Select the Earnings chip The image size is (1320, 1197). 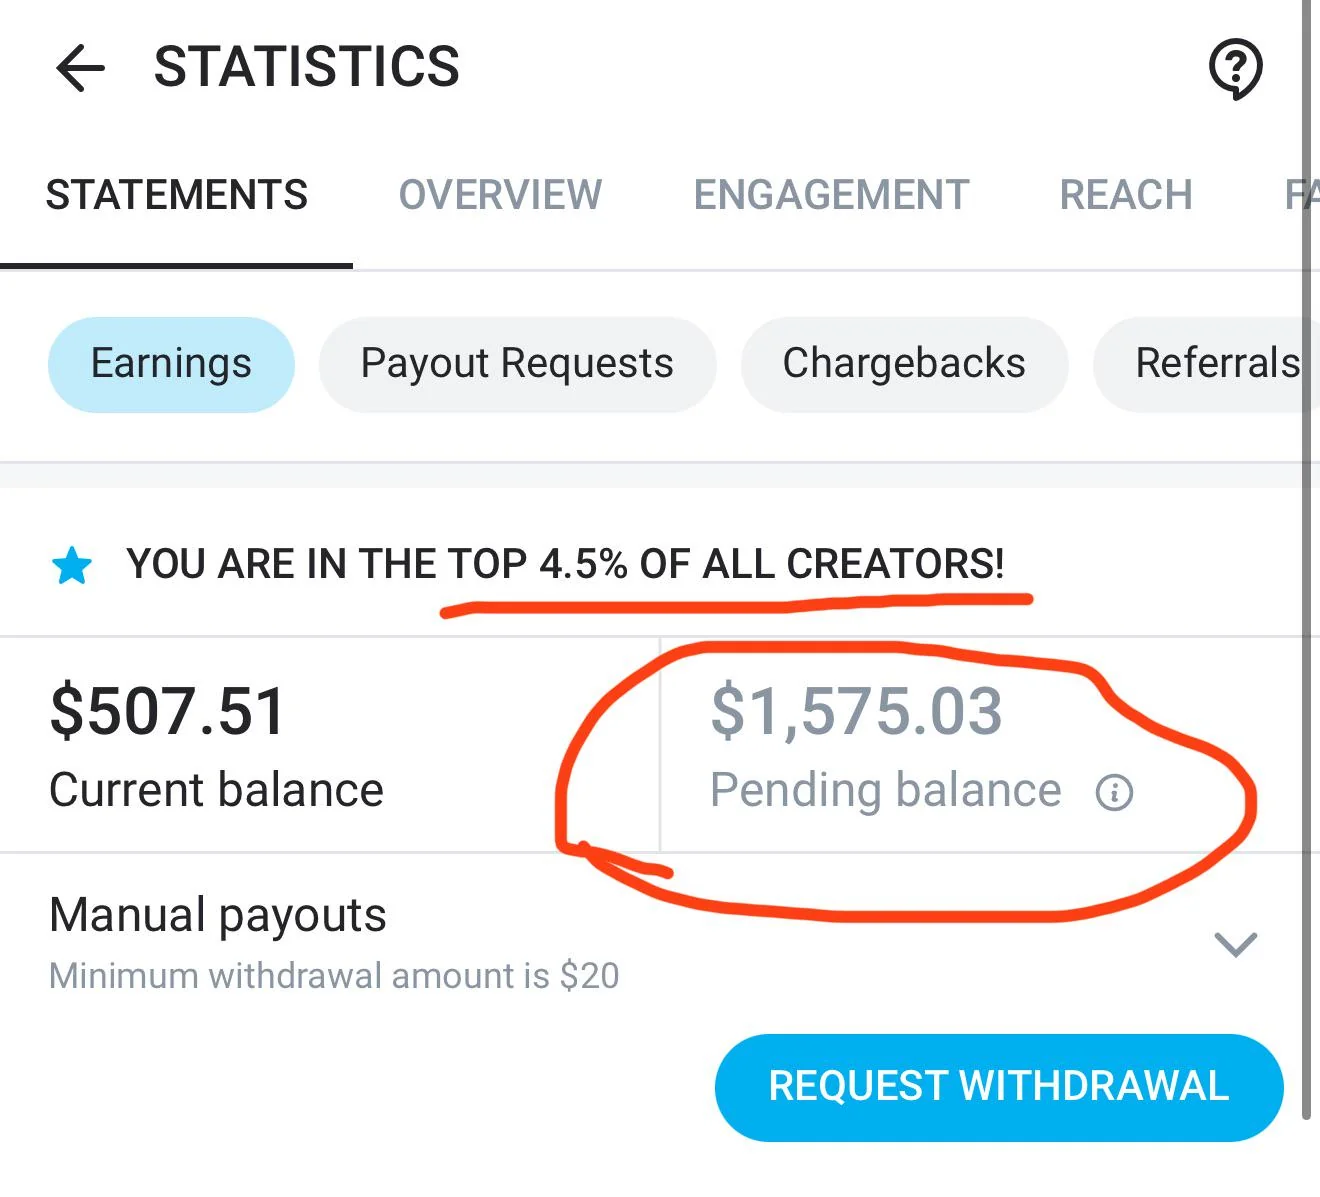point(170,364)
